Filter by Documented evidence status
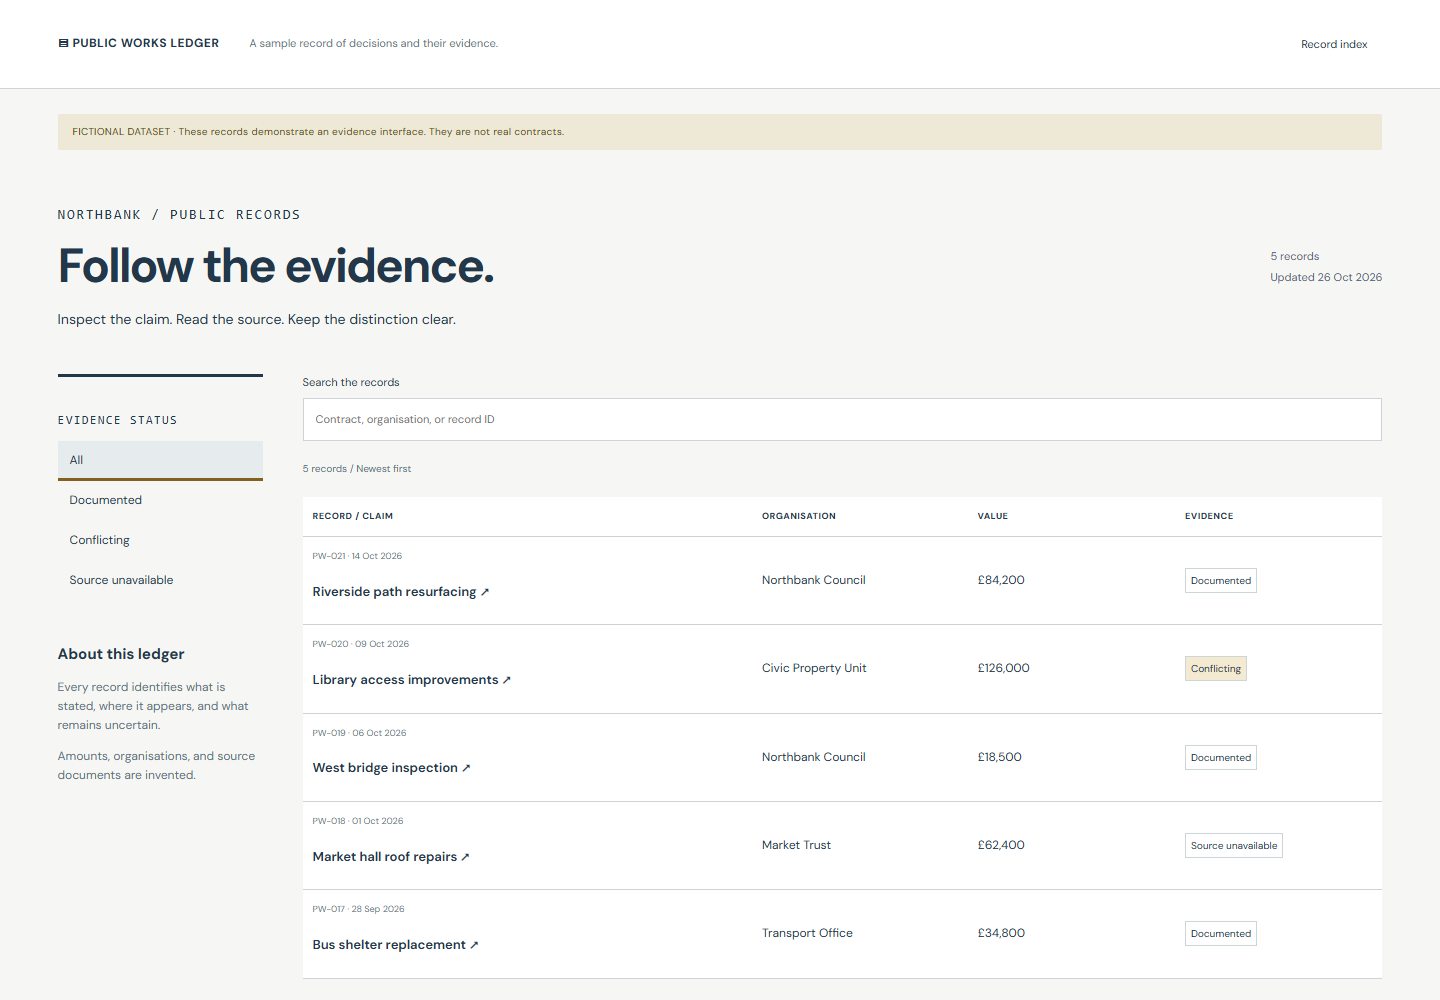This screenshot has height=1000, width=1440. (160, 500)
